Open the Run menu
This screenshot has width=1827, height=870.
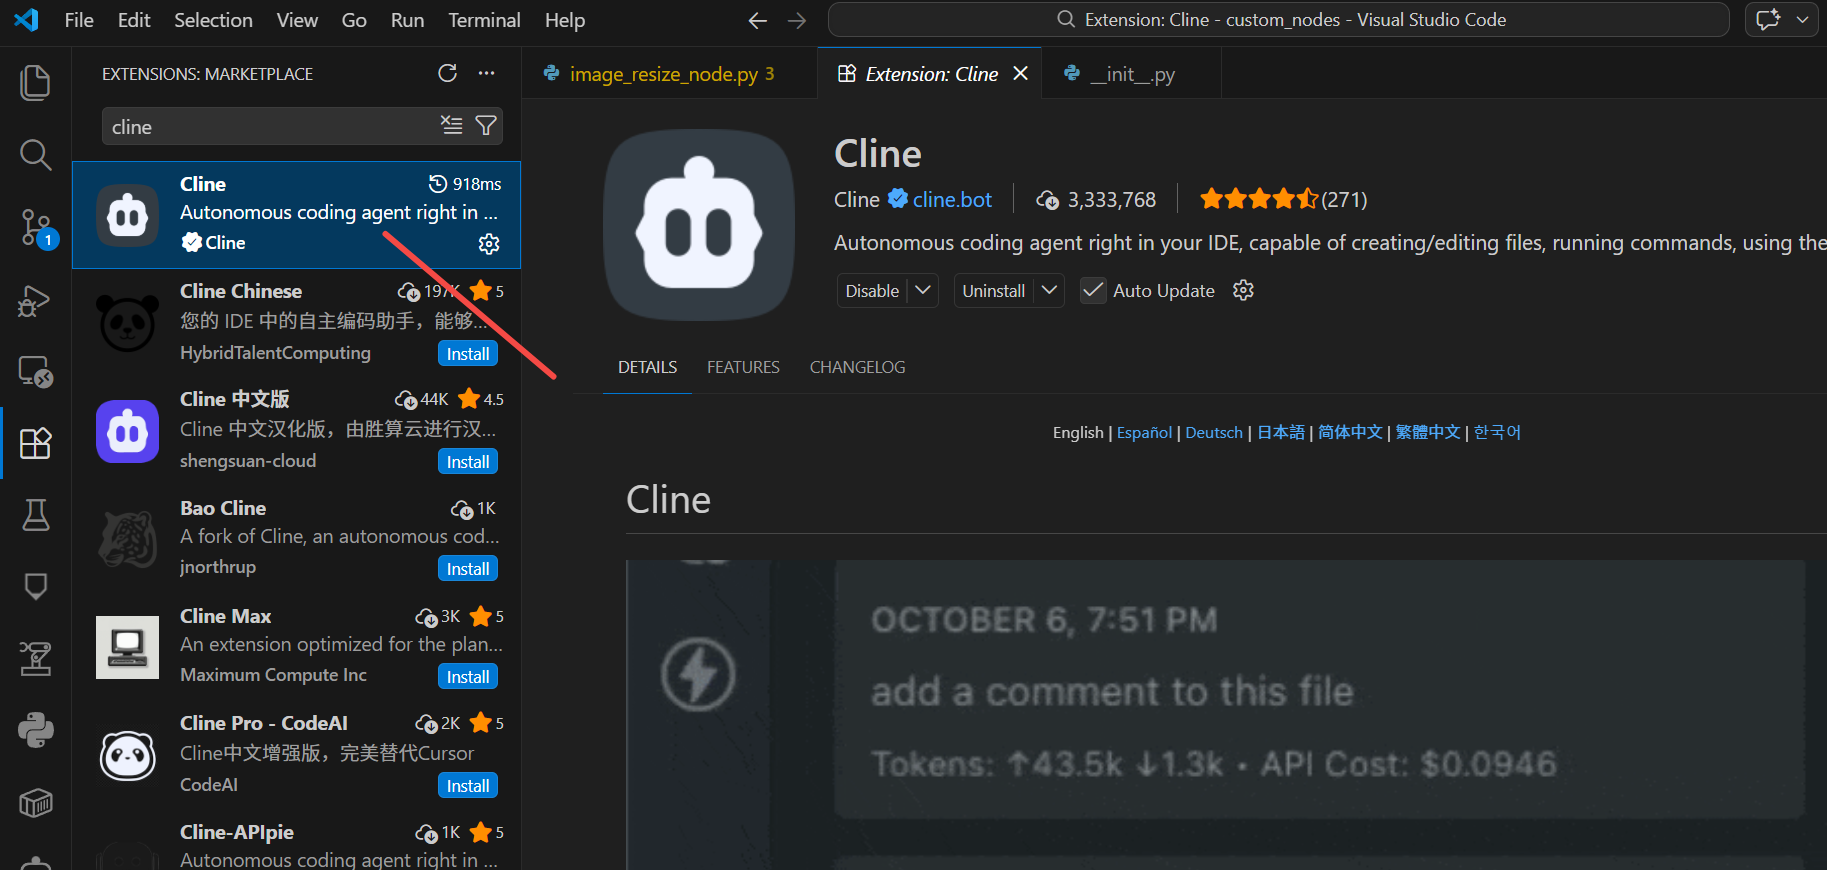pyautogui.click(x=407, y=20)
